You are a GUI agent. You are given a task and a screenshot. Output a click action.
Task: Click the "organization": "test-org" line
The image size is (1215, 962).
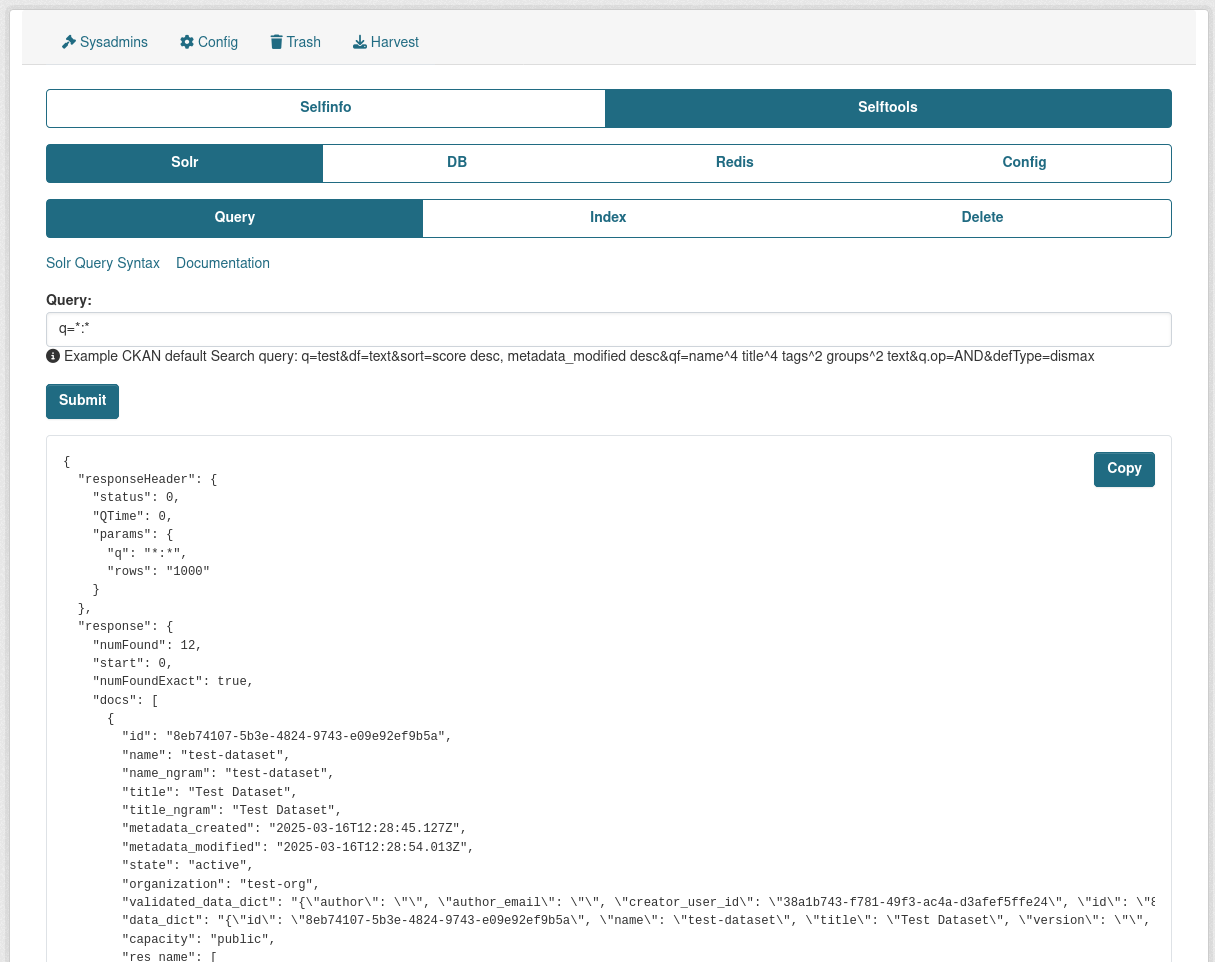pos(221,885)
